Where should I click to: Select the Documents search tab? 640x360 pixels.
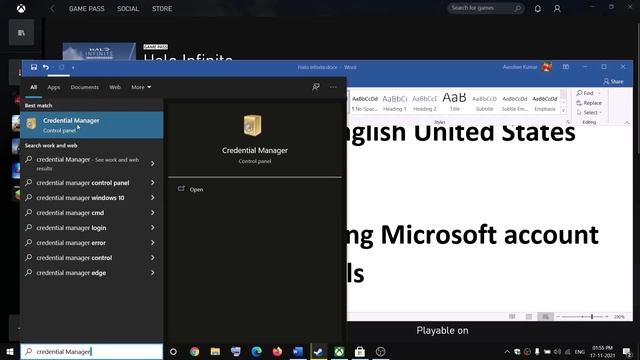[x=84, y=87]
